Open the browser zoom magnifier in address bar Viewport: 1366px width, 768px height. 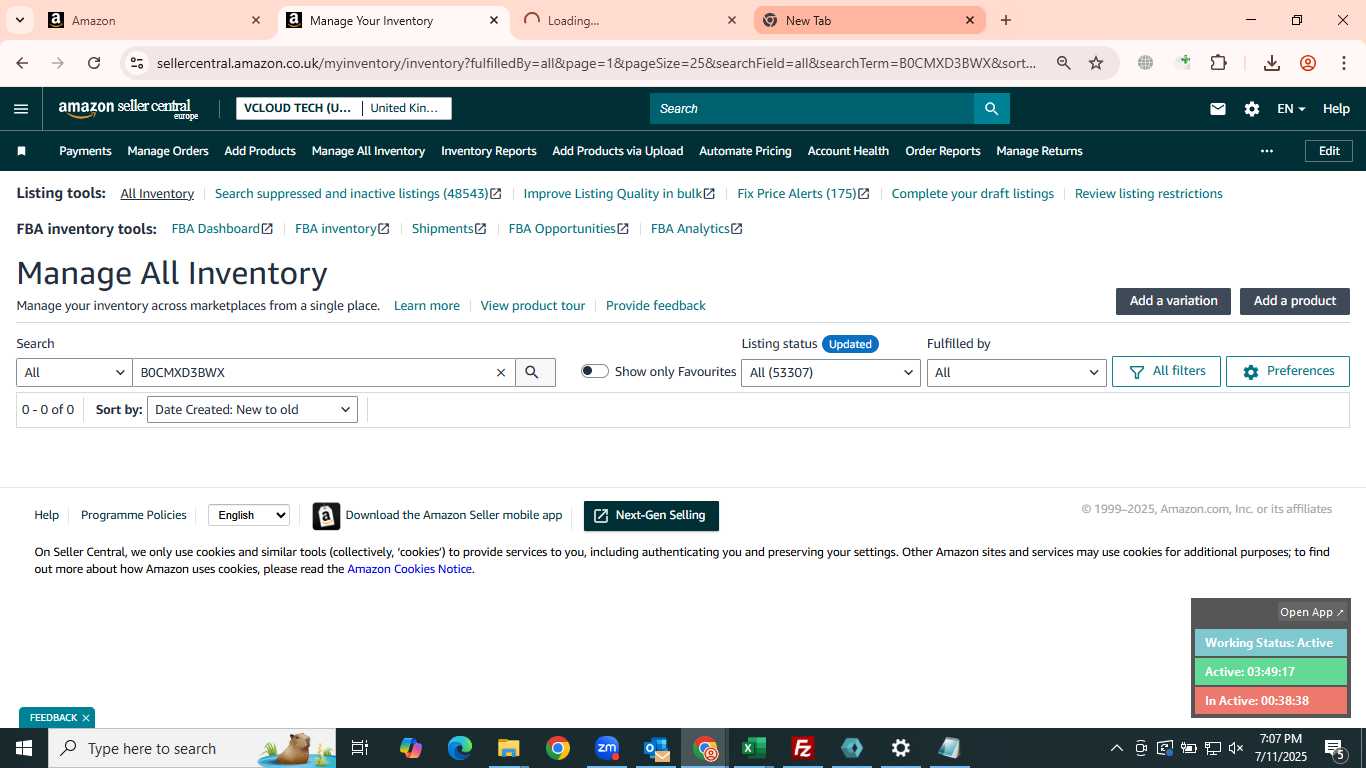(x=1064, y=63)
